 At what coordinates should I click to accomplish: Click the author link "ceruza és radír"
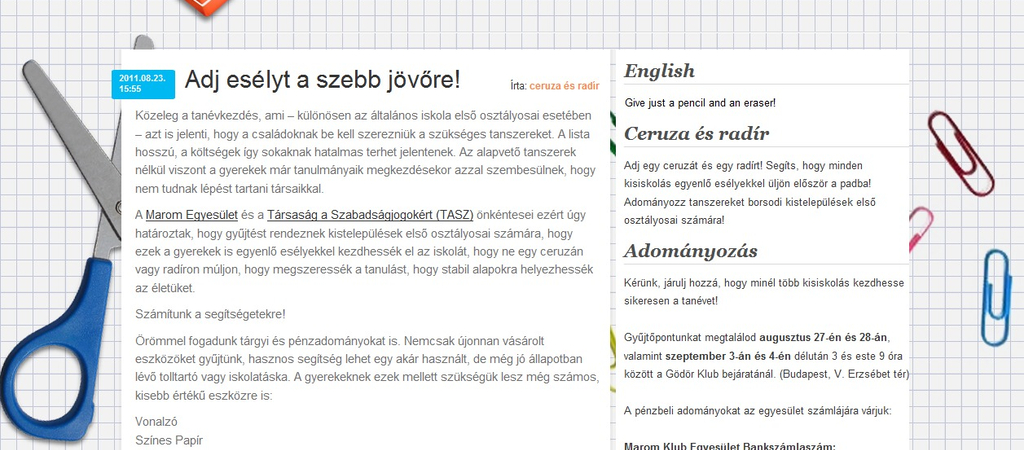(x=564, y=86)
